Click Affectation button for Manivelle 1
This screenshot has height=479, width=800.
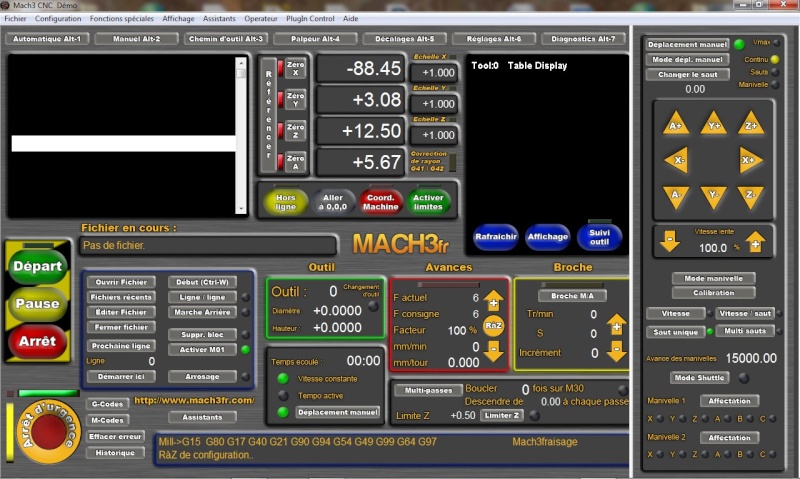[x=730, y=401]
